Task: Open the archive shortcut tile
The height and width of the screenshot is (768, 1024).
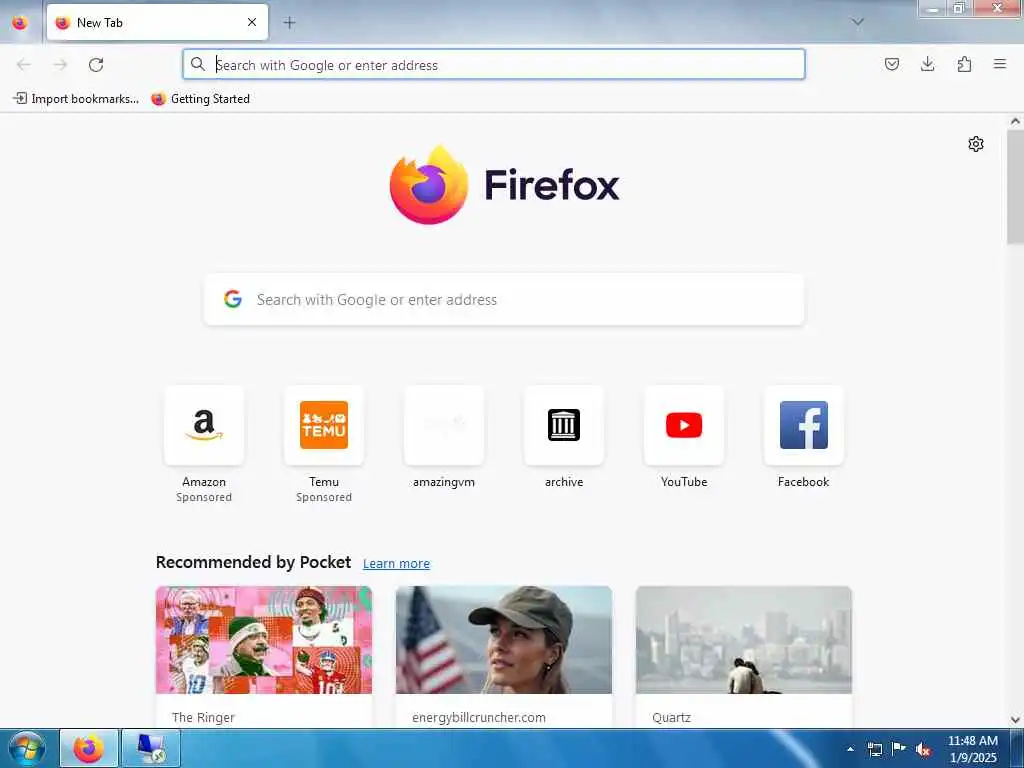Action: 564,425
